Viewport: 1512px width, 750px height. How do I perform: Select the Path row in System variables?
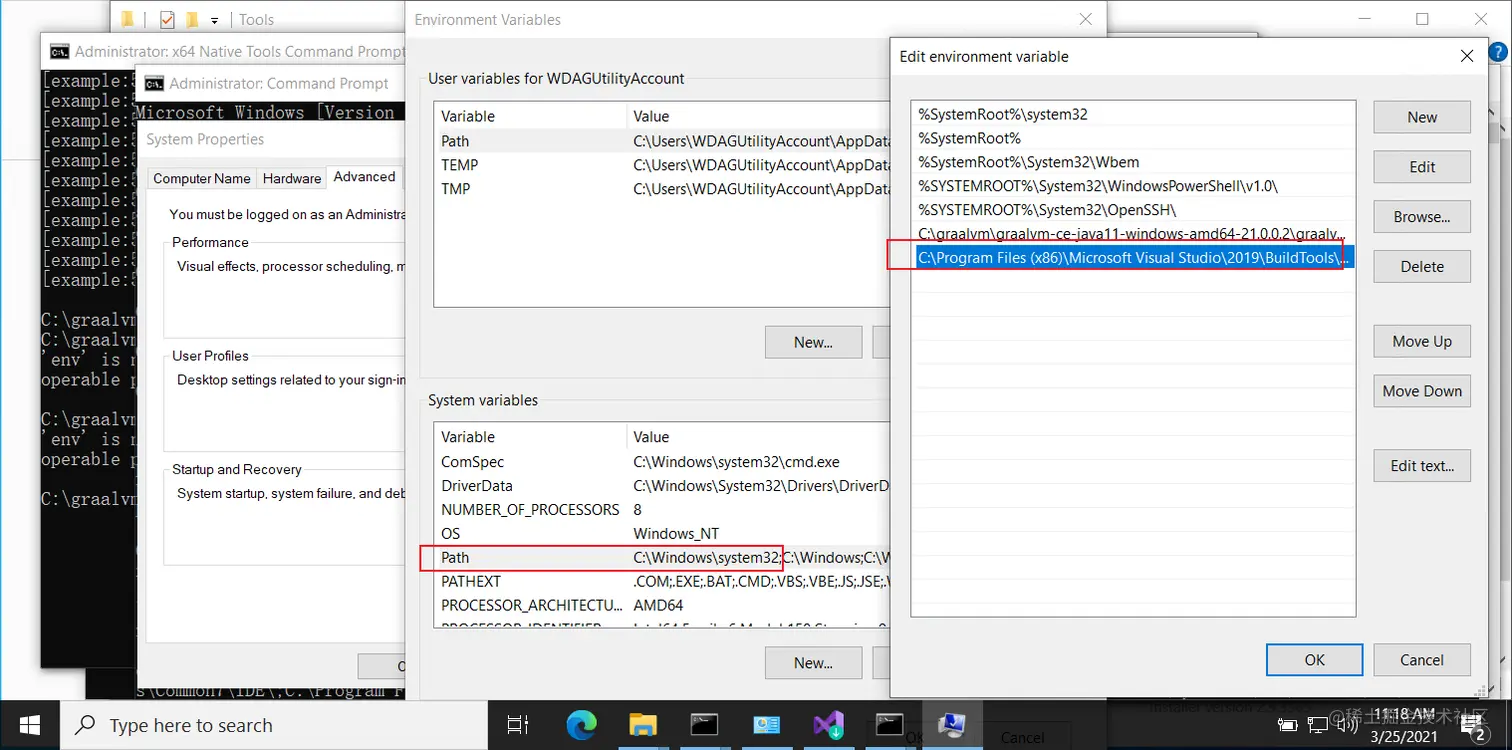662,558
